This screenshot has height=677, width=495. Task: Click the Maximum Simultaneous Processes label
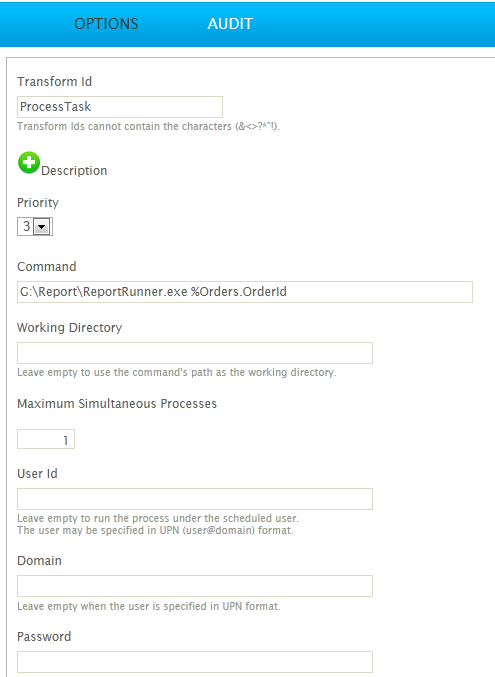point(117,404)
